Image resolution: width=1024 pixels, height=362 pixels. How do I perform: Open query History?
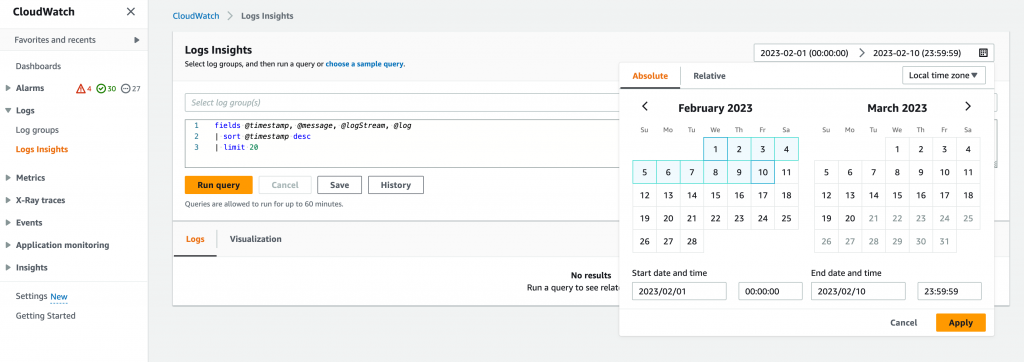click(x=396, y=185)
